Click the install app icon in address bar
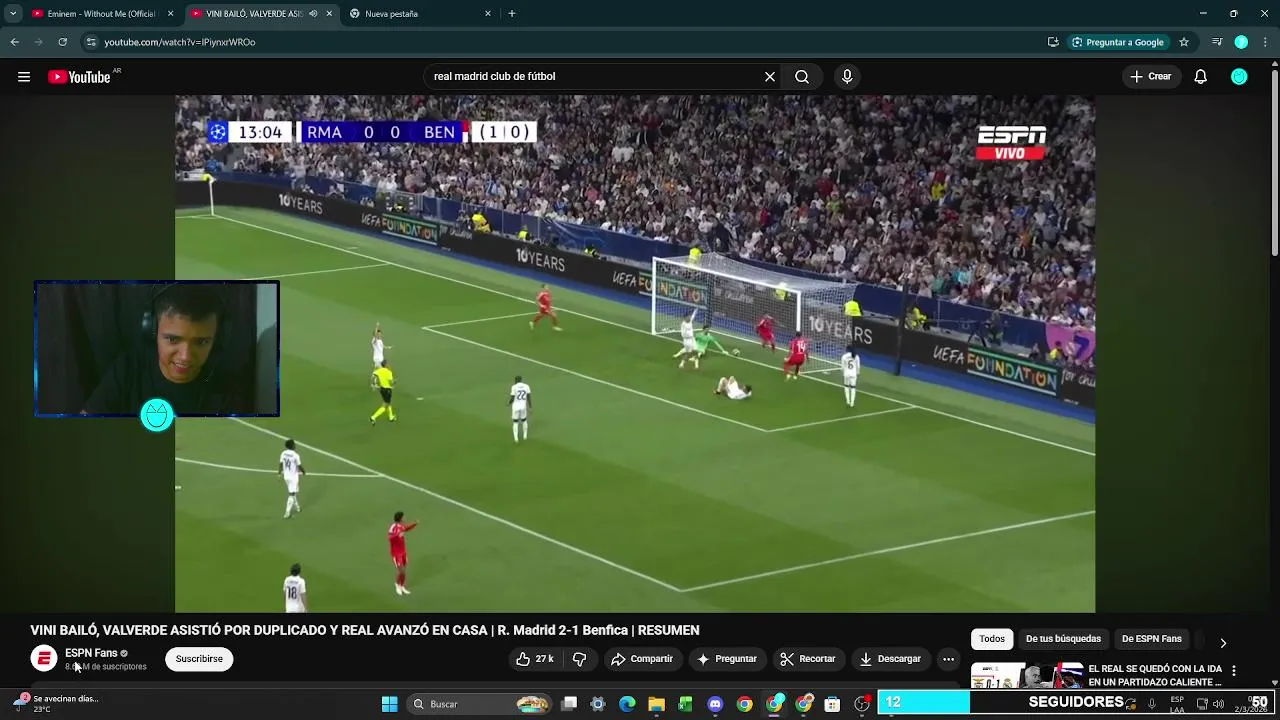 [x=1053, y=42]
